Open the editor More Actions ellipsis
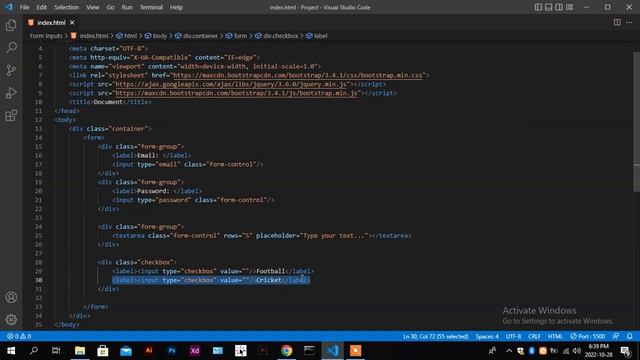The width and height of the screenshot is (640, 360). (x=629, y=22)
